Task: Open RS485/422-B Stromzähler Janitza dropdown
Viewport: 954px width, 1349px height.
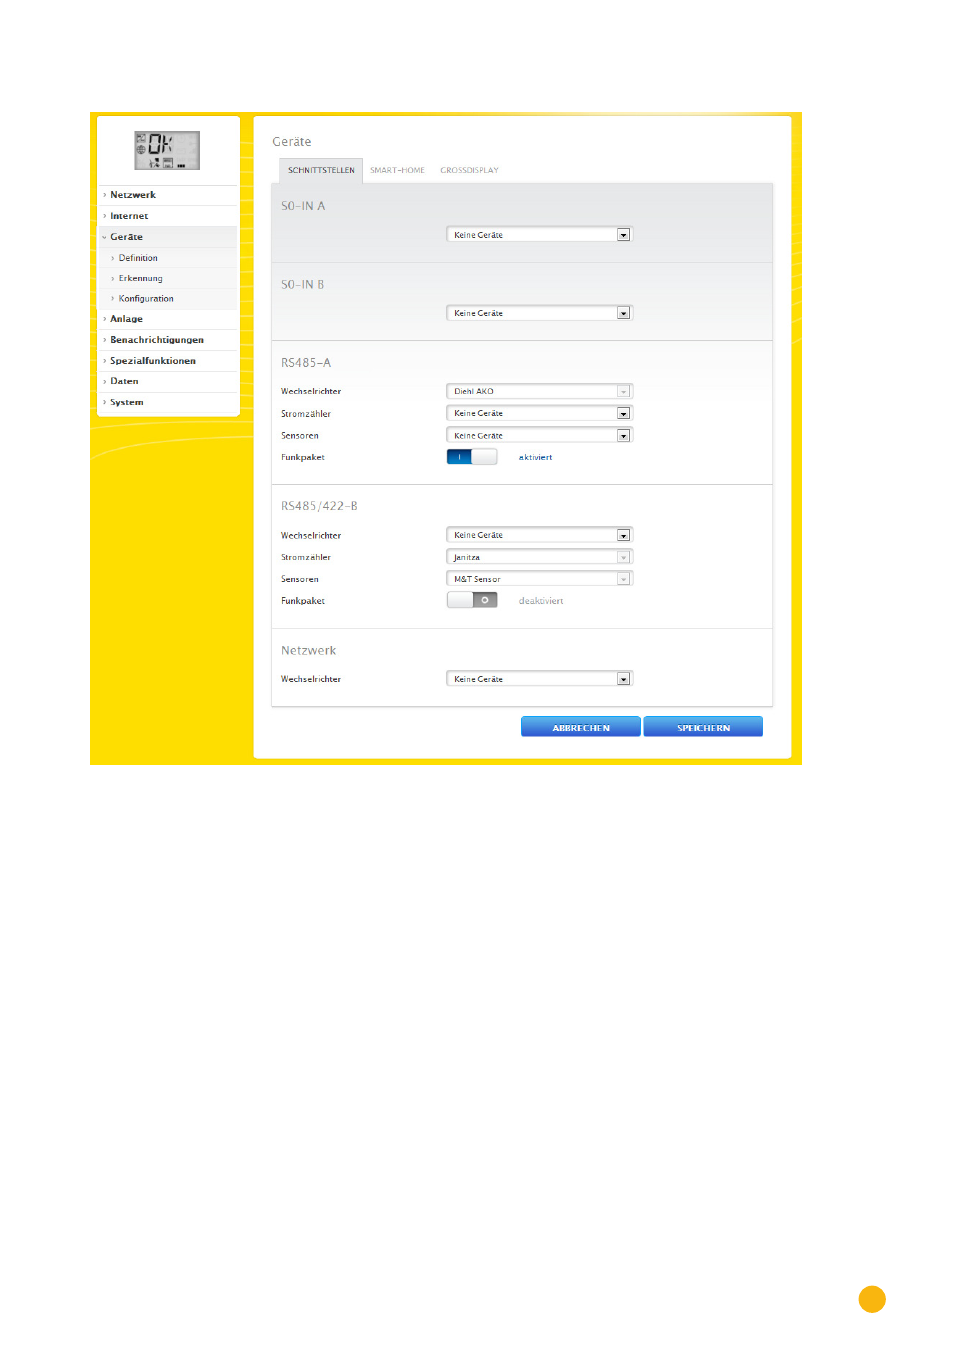Action: coord(539,557)
